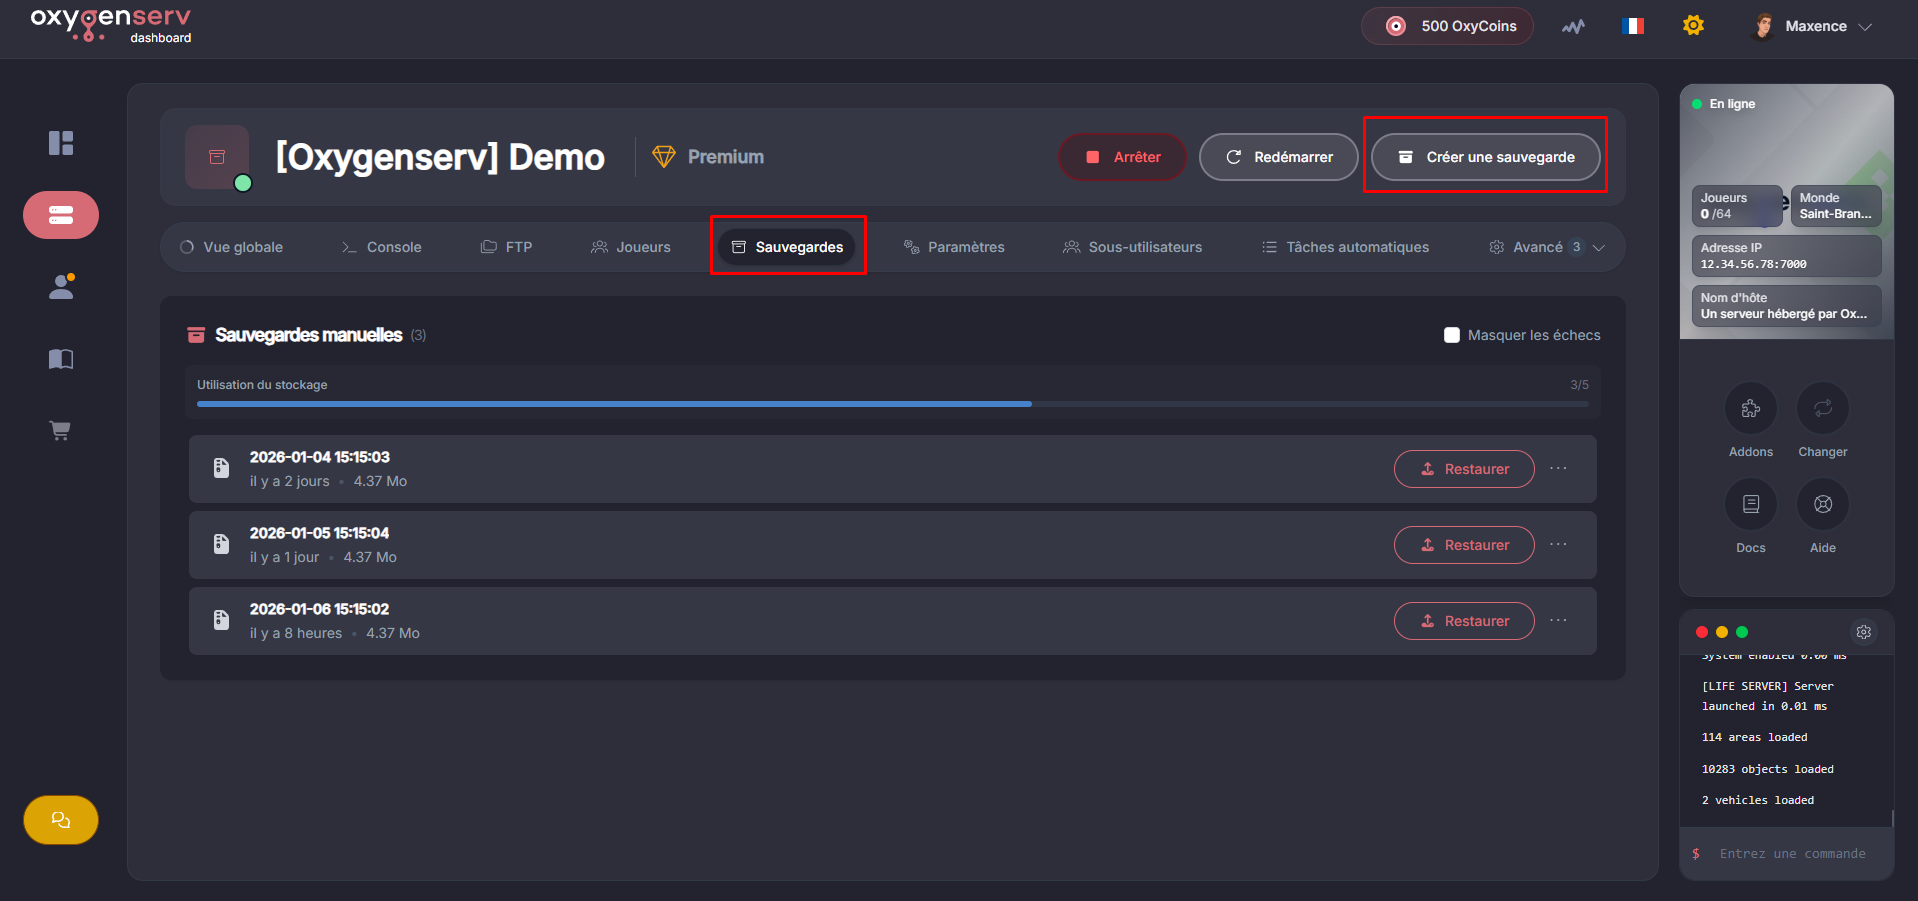The image size is (1918, 901).
Task: Open the Aide help icon
Action: tap(1822, 504)
